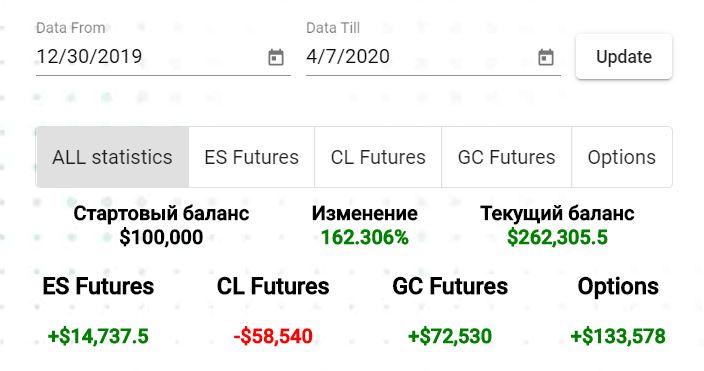Screen dimensions: 704x371
Task: Open the Data Till calendar picker icon
Action: [546, 57]
